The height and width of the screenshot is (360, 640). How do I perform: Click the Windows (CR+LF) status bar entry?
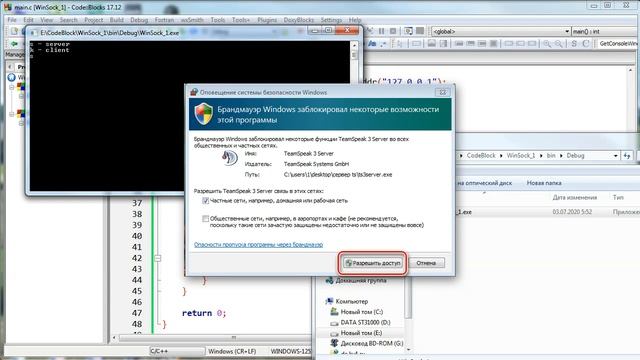tap(232, 351)
